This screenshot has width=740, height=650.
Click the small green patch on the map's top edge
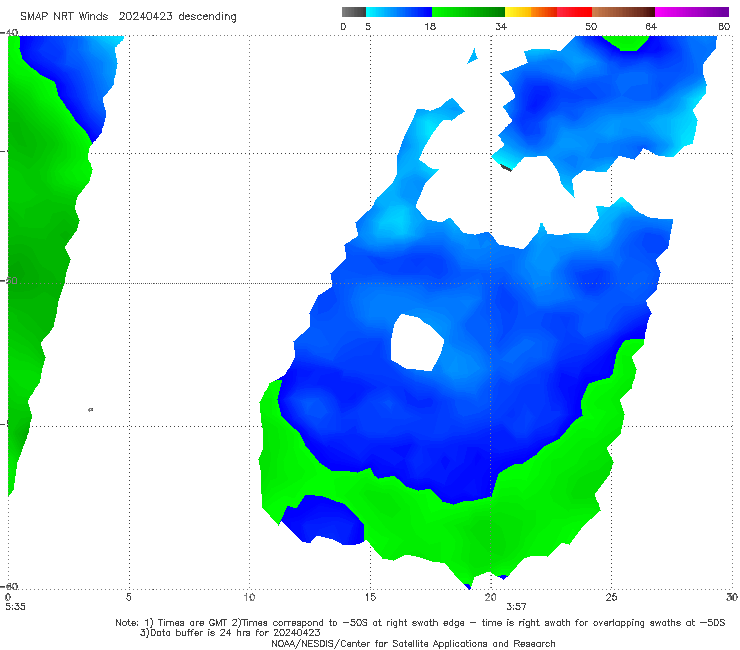coord(626,42)
